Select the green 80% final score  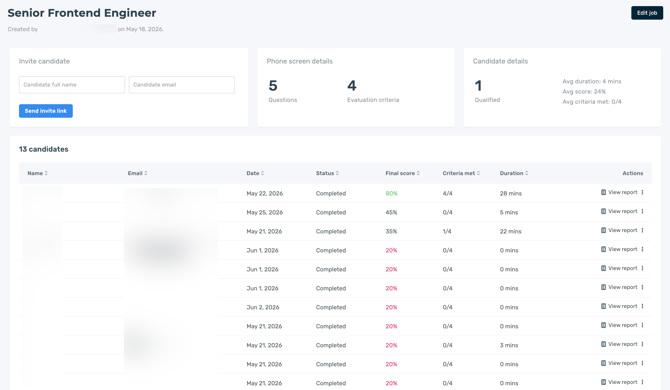click(391, 194)
